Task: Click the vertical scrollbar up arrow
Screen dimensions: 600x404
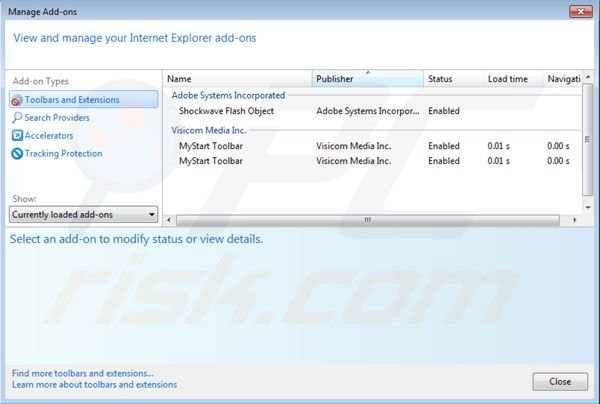Action: click(588, 77)
